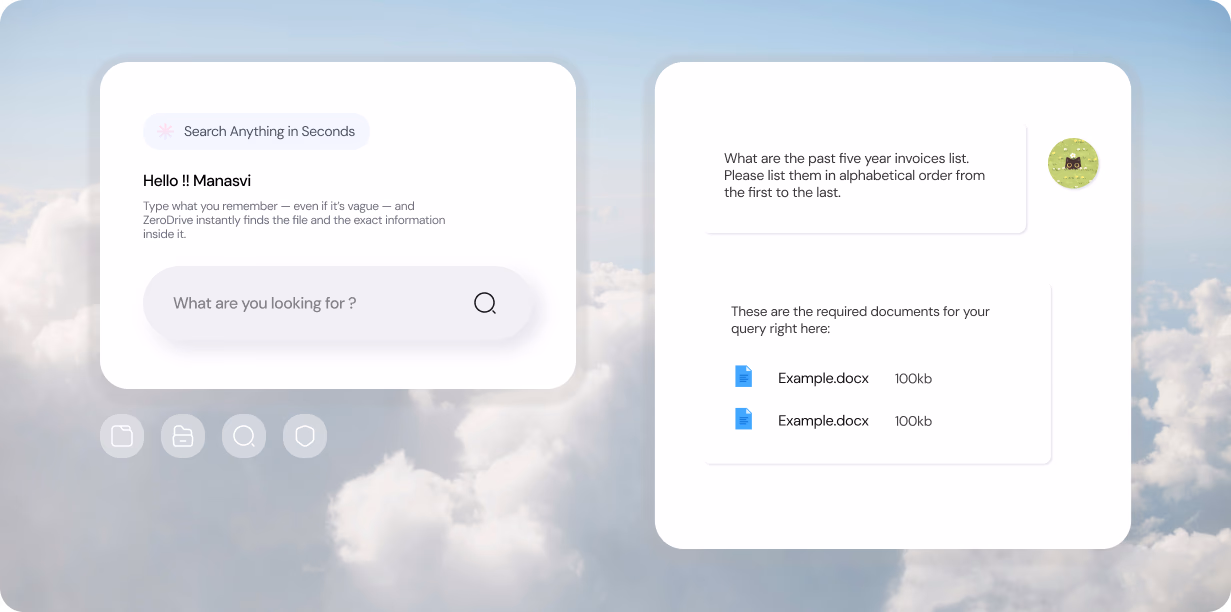Image resolution: width=1231 pixels, height=612 pixels.
Task: Select the ZeroDrive description text
Action: pos(294,219)
